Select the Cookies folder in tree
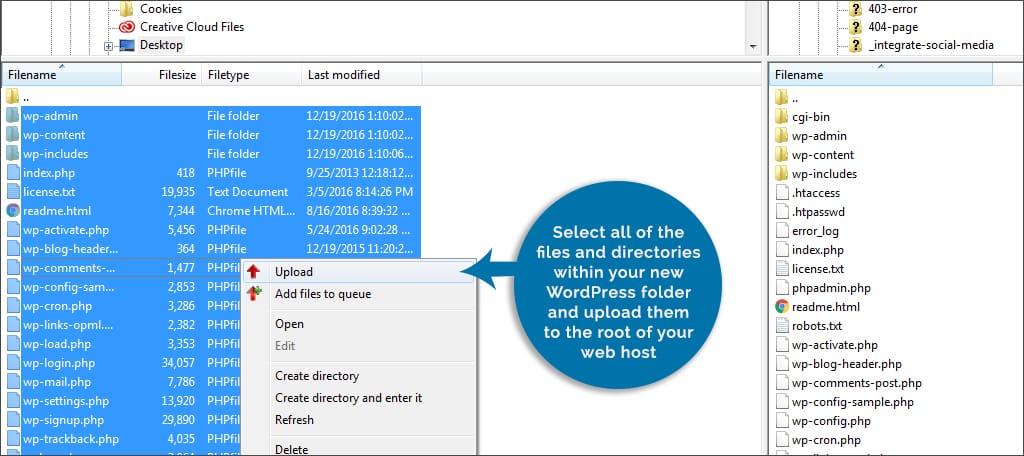The image size is (1024, 456). point(161,9)
